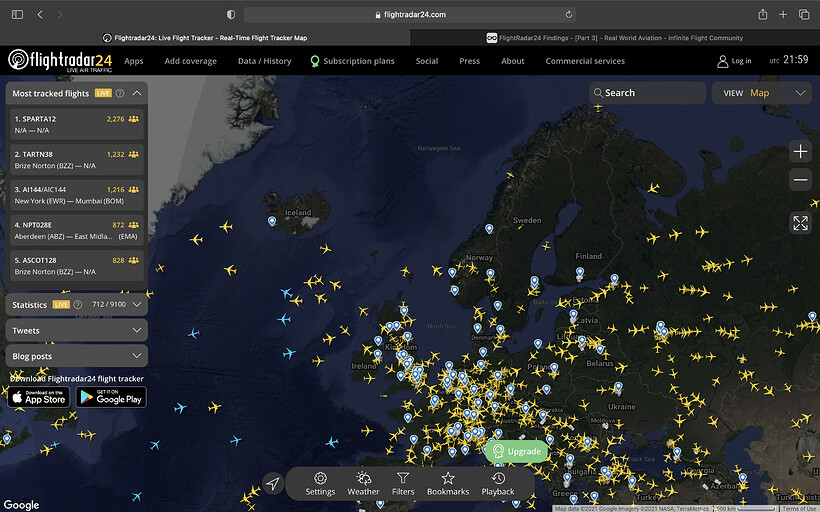The image size is (820, 512).
Task: Select tracked flight TARTN38
Action: [77, 160]
